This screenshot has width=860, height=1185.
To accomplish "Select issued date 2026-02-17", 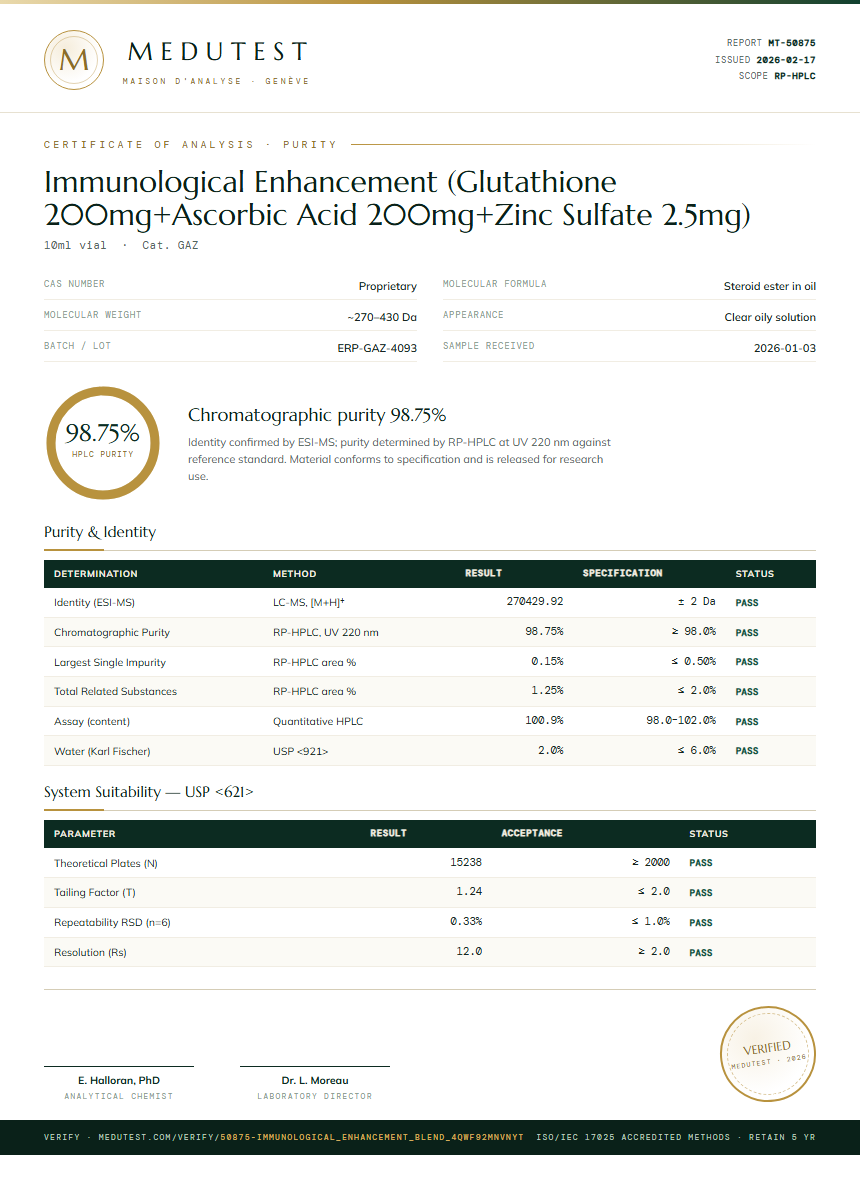I will click(786, 60).
